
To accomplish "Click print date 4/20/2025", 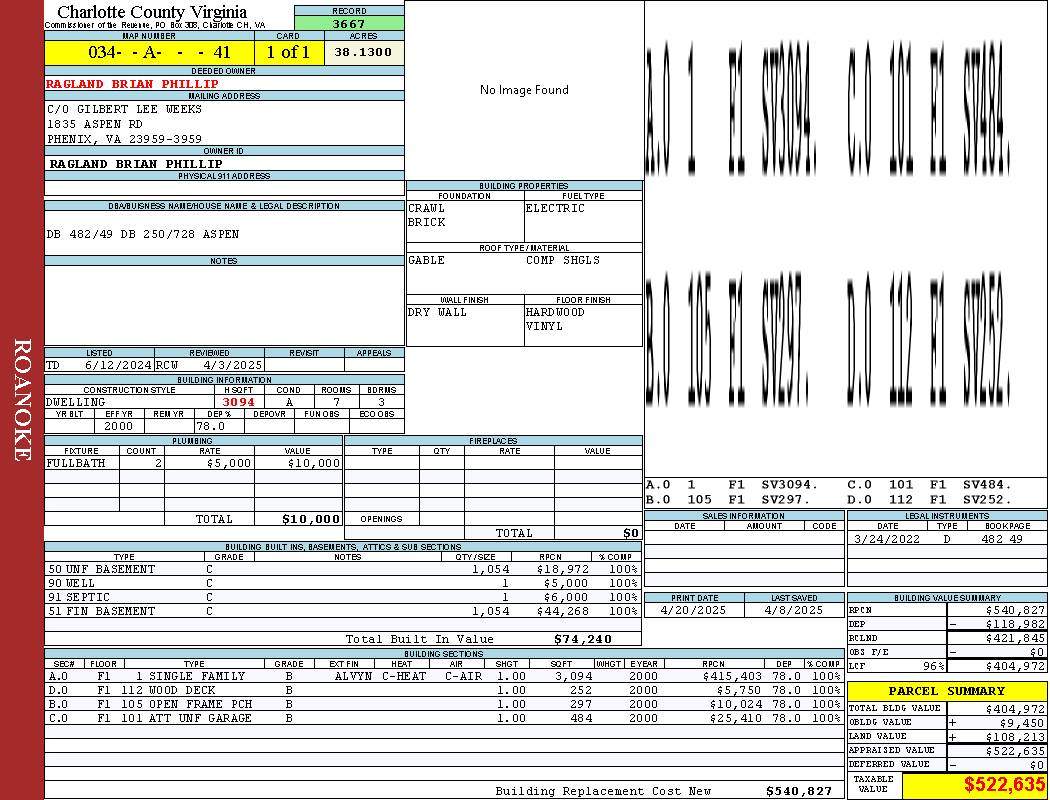I will (x=693, y=611).
